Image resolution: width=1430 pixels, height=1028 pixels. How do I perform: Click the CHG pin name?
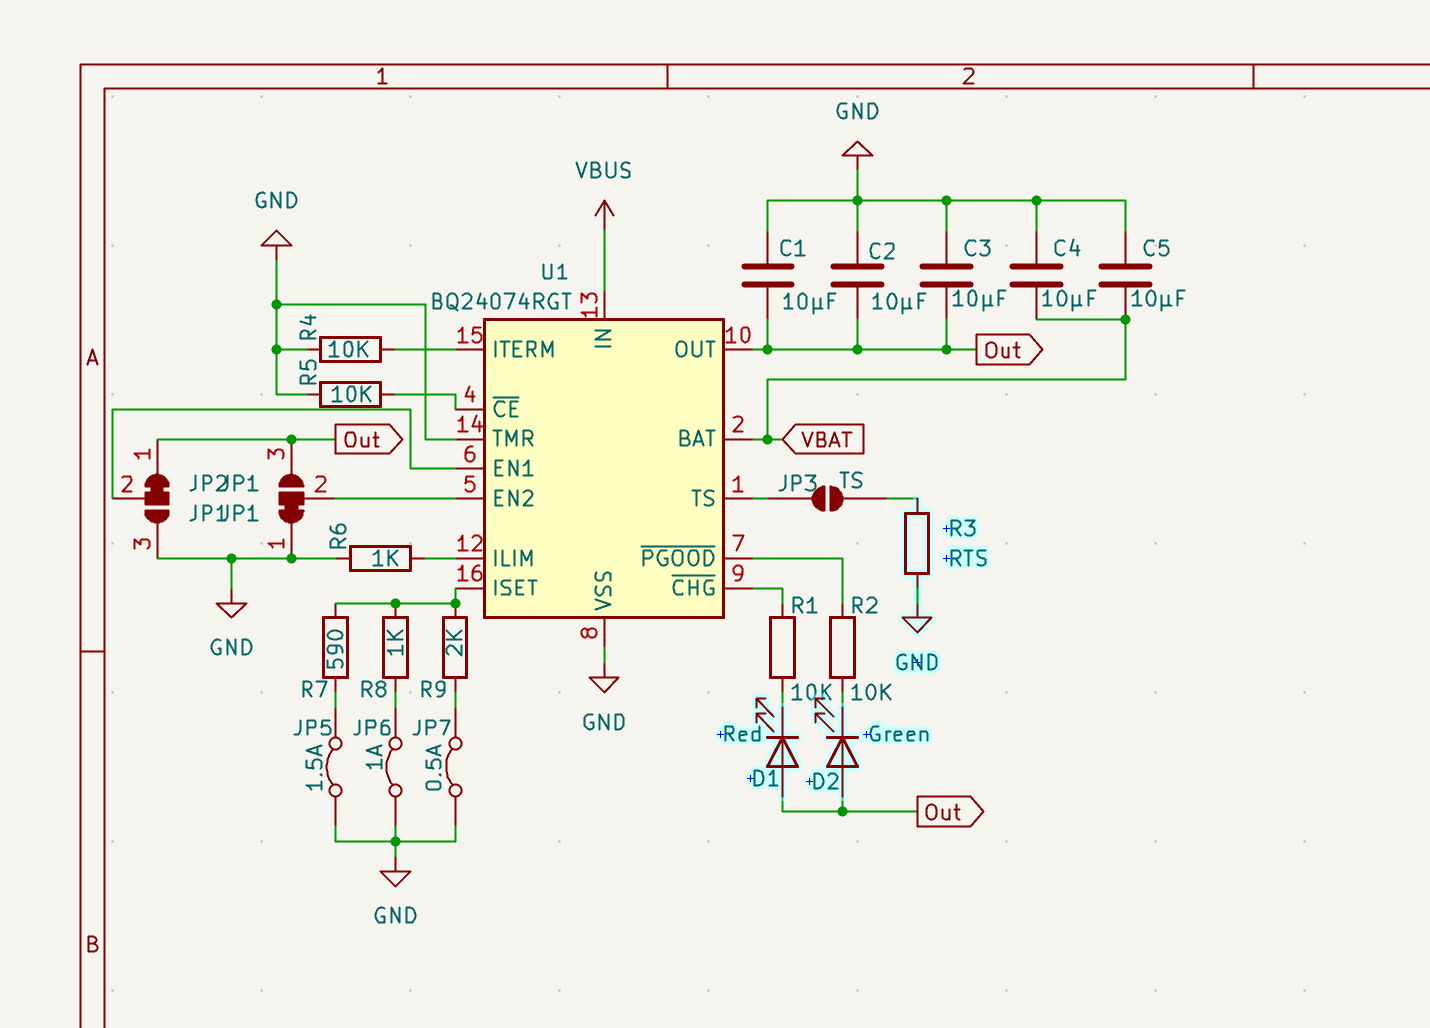coord(693,587)
